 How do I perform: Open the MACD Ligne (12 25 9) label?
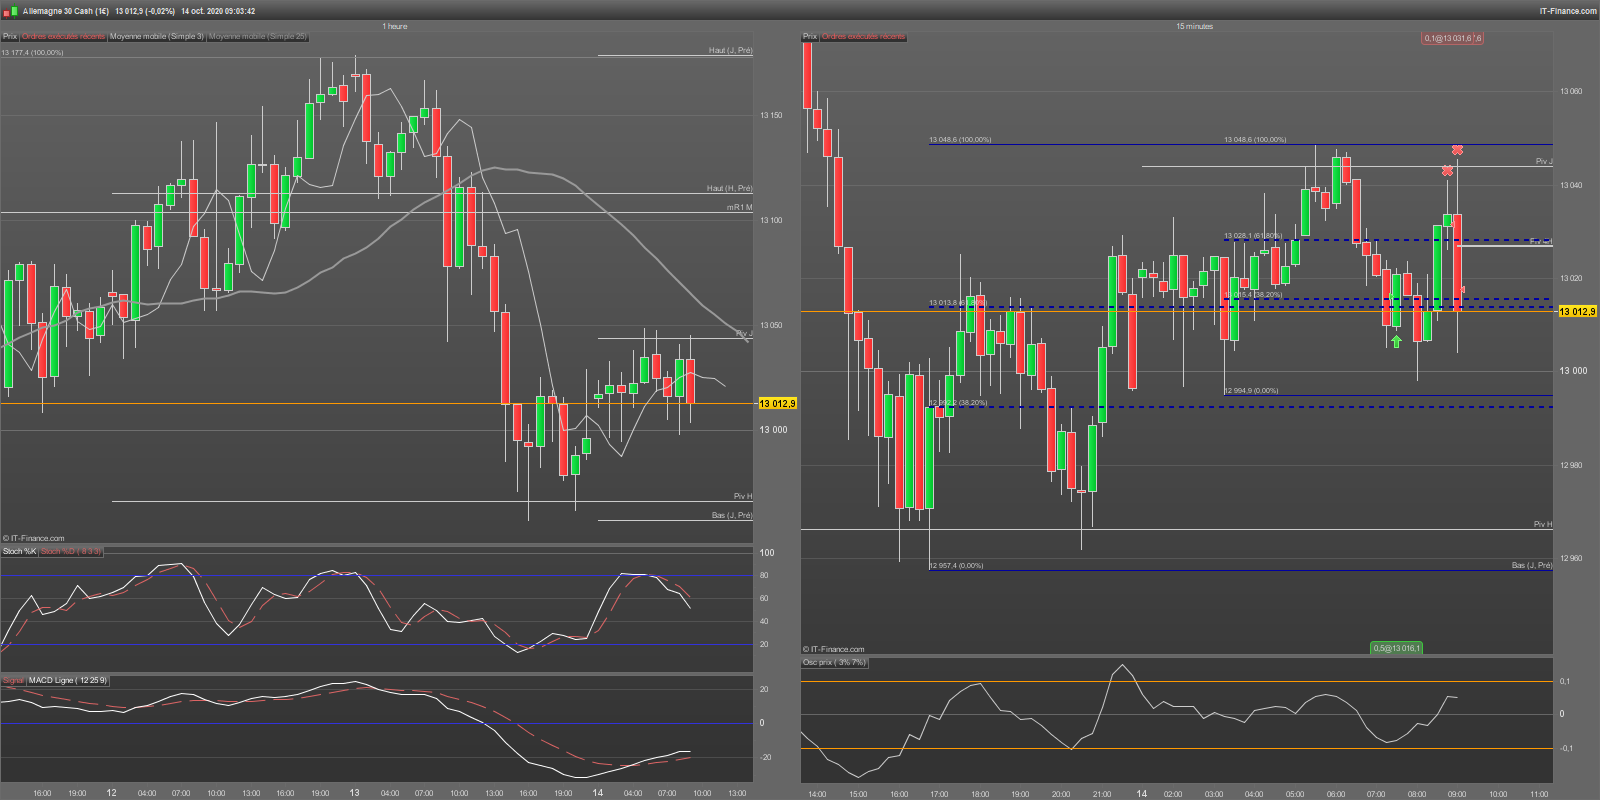tap(67, 680)
